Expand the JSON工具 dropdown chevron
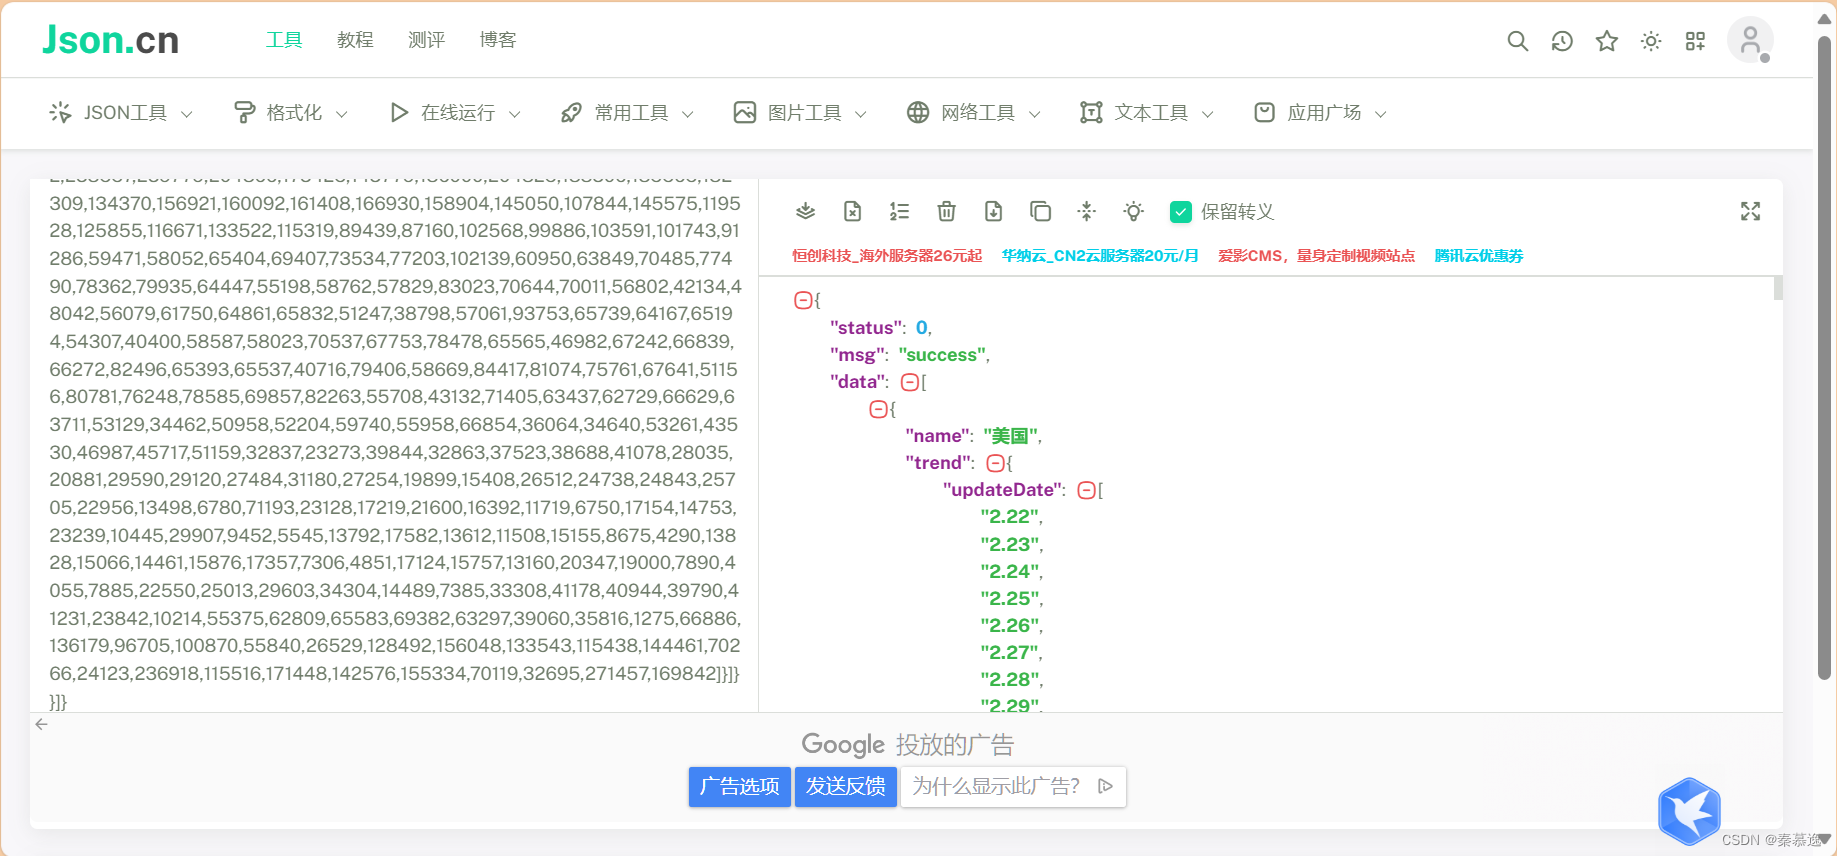This screenshot has width=1837, height=856. pyautogui.click(x=187, y=114)
